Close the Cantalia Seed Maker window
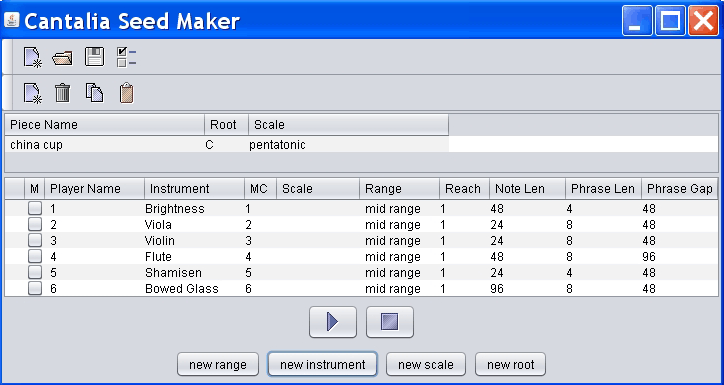 click(x=704, y=20)
